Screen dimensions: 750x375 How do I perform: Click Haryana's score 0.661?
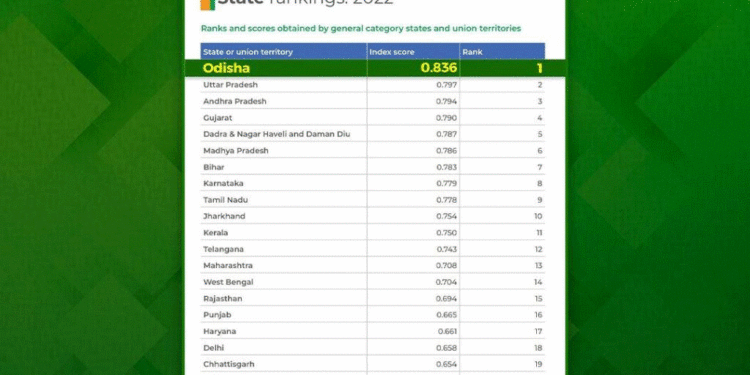pyautogui.click(x=447, y=331)
